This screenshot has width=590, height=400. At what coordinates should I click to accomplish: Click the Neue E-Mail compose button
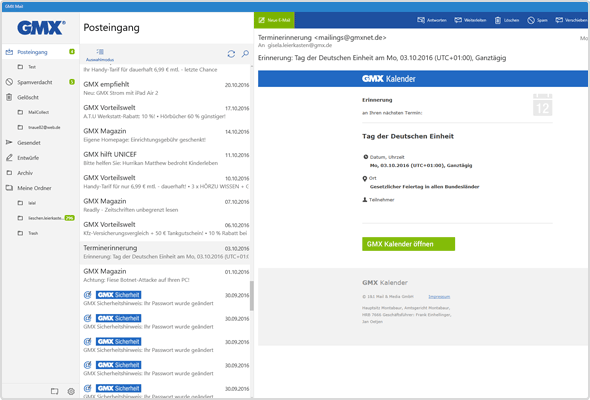[x=274, y=20]
